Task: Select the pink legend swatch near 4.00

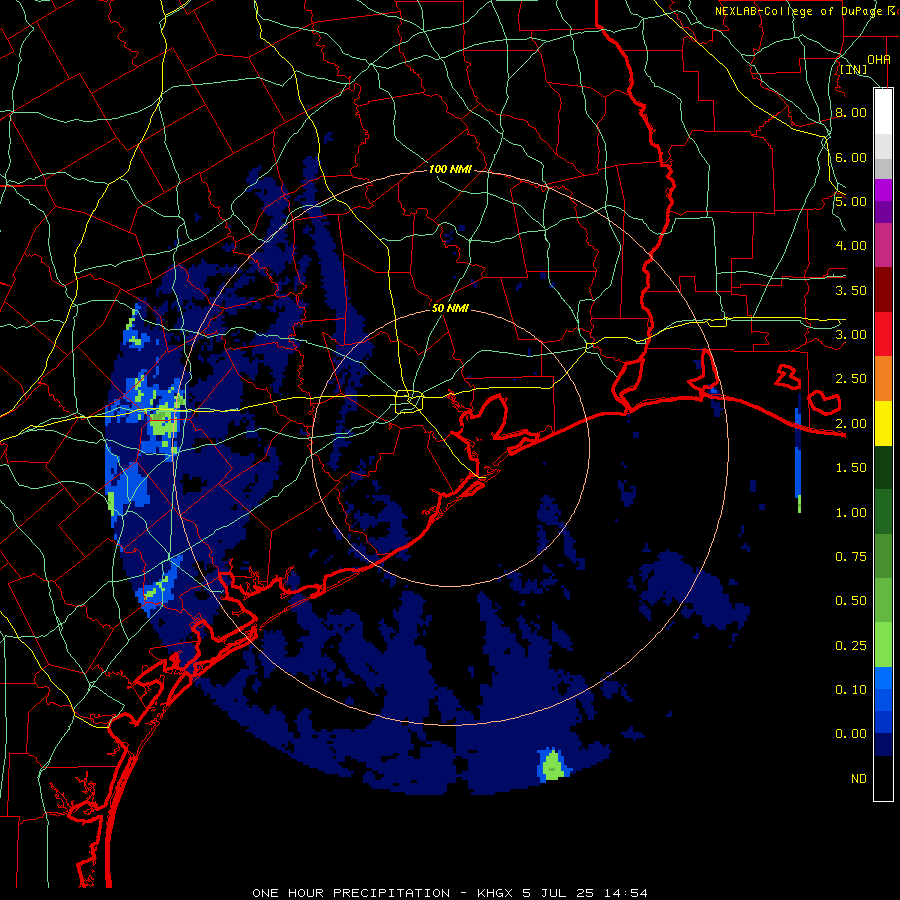Action: 883,246
